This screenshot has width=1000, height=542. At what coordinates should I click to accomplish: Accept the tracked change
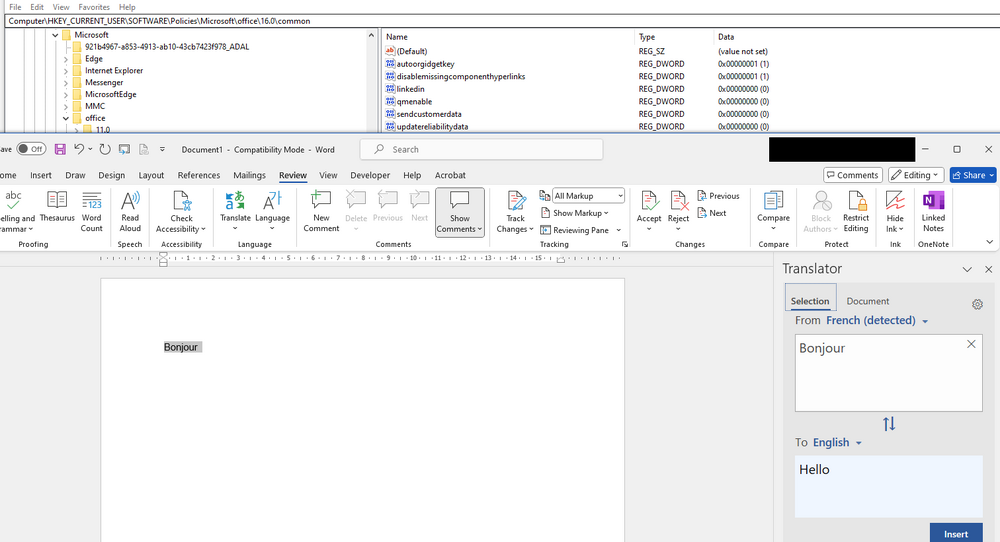649,212
